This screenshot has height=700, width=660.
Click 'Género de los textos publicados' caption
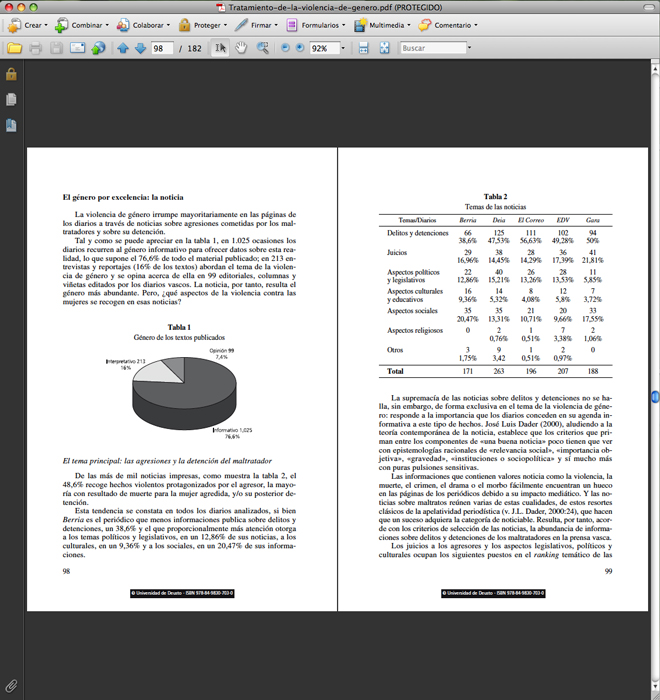(x=179, y=338)
